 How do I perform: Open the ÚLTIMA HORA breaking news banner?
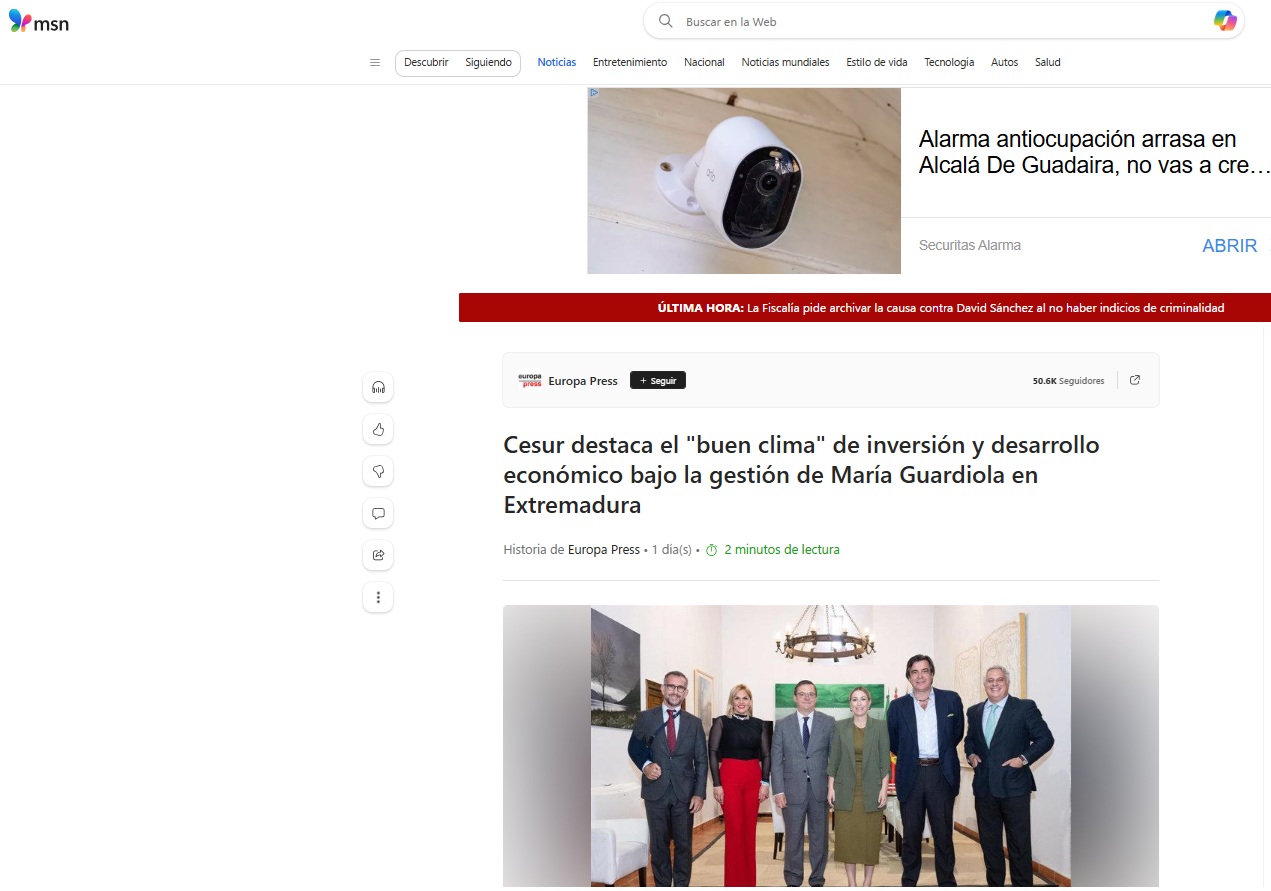click(865, 308)
